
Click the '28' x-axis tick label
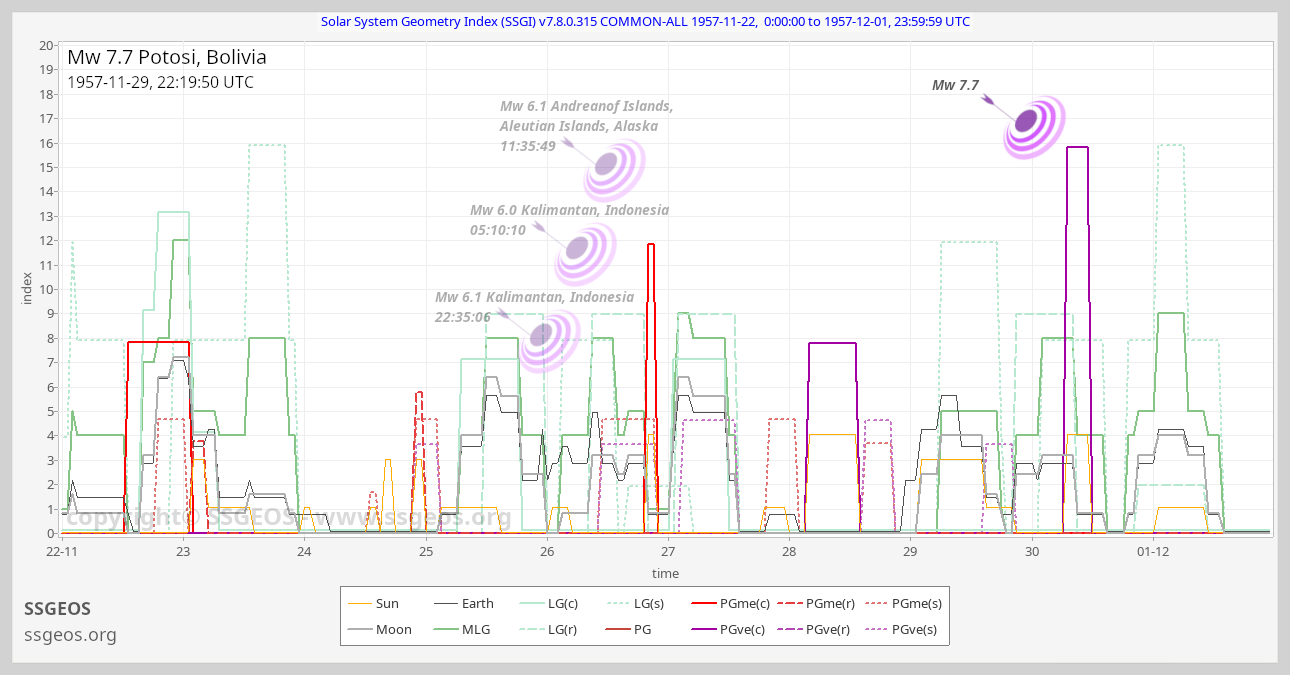(789, 551)
